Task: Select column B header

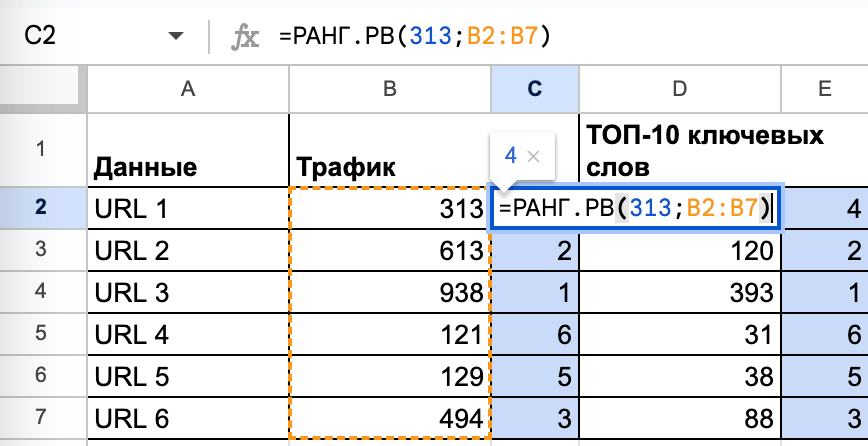Action: (389, 90)
